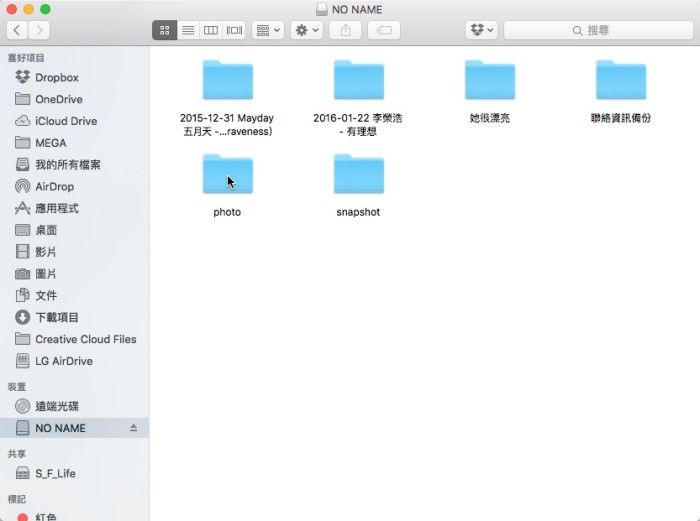The height and width of the screenshot is (521, 700).
Task: Click the NO NAME title bar proxy icon
Action: coord(321,9)
